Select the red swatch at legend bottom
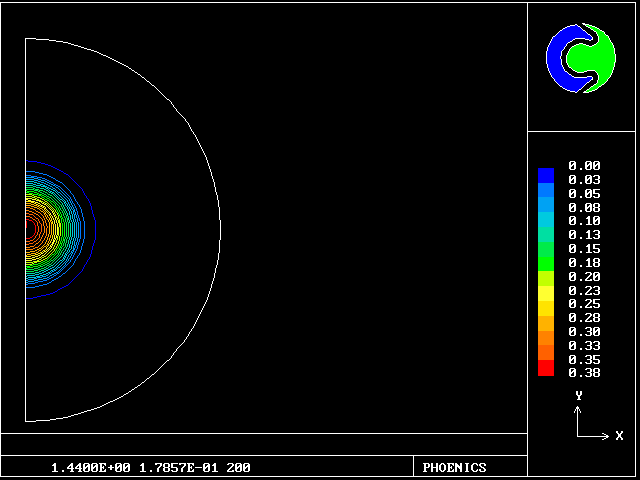The width and height of the screenshot is (640, 480). point(545,369)
